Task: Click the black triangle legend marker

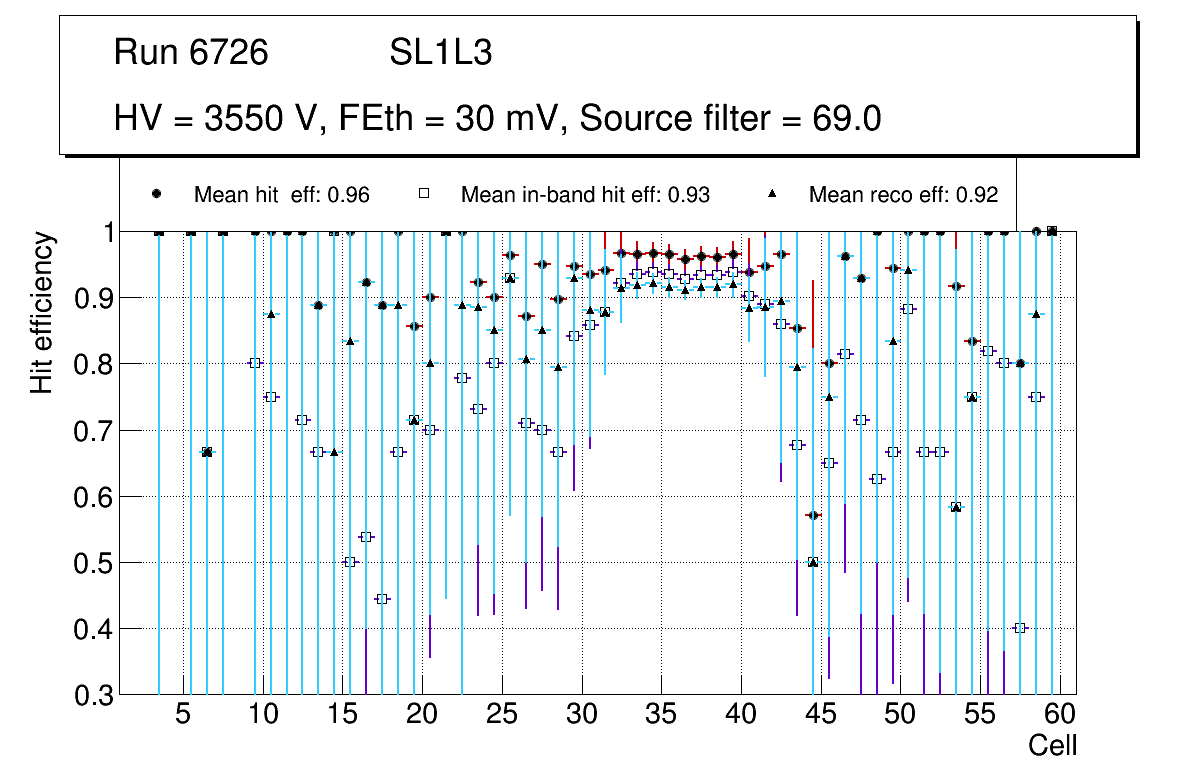Action: click(x=771, y=195)
